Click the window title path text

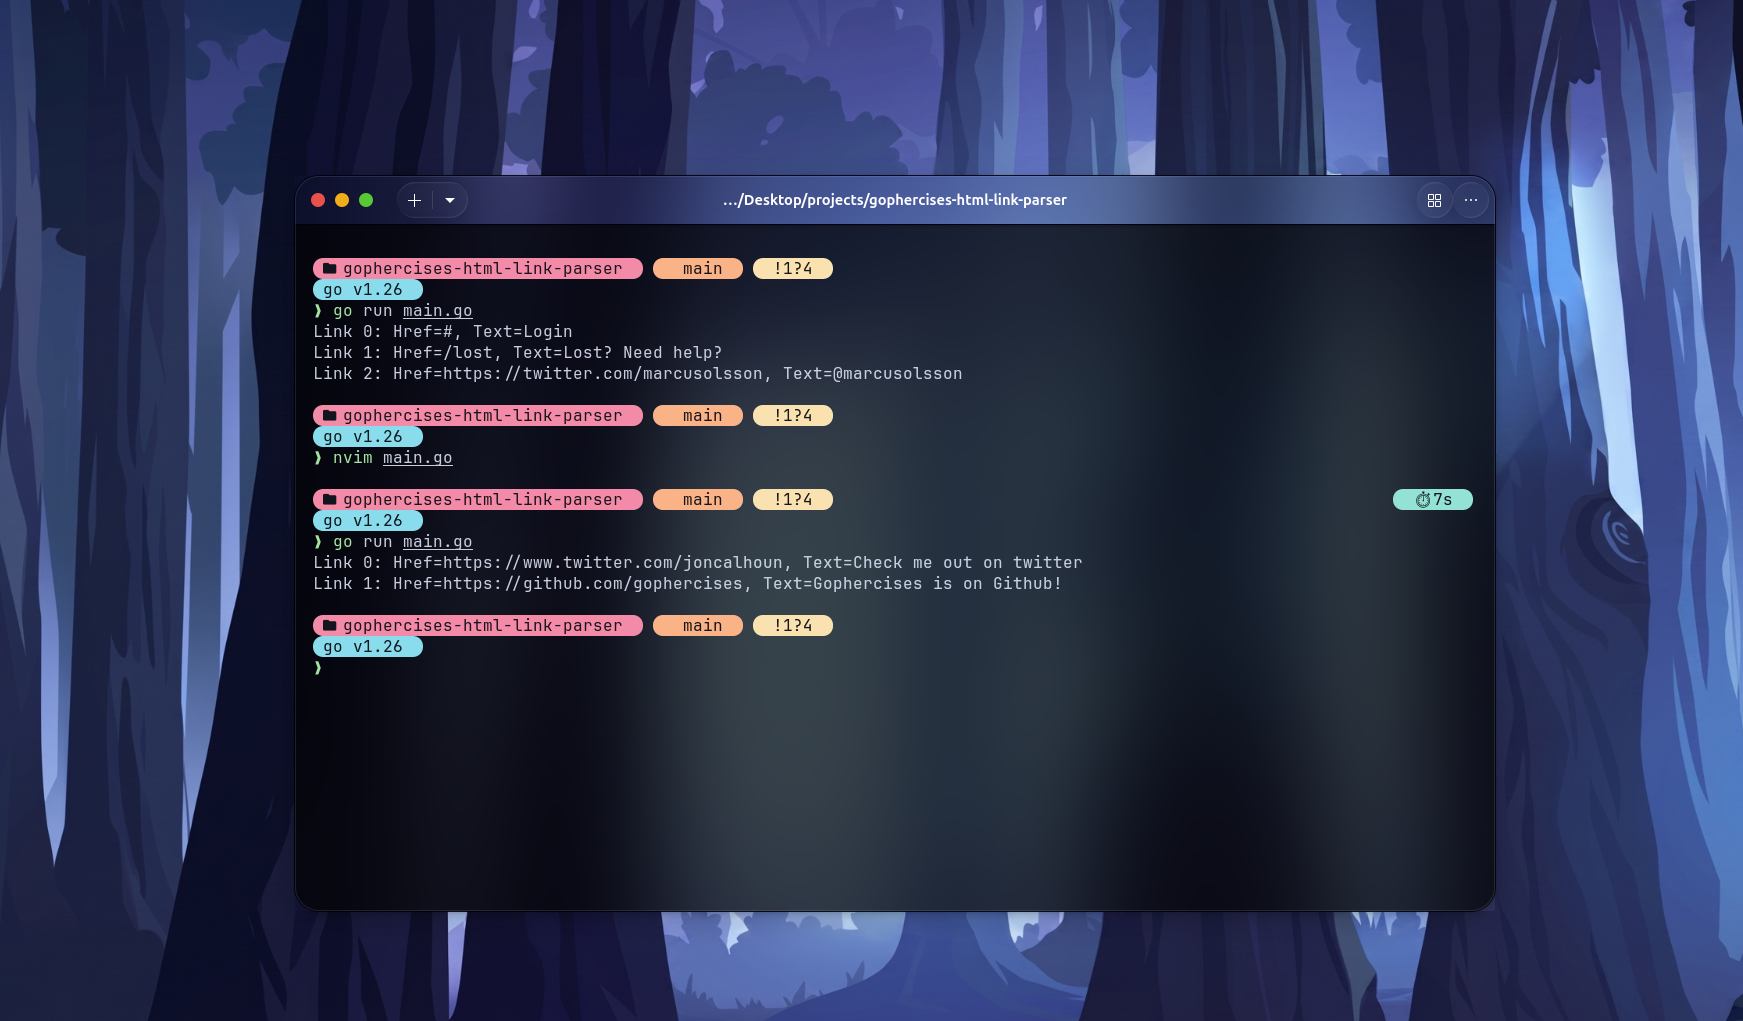[895, 200]
